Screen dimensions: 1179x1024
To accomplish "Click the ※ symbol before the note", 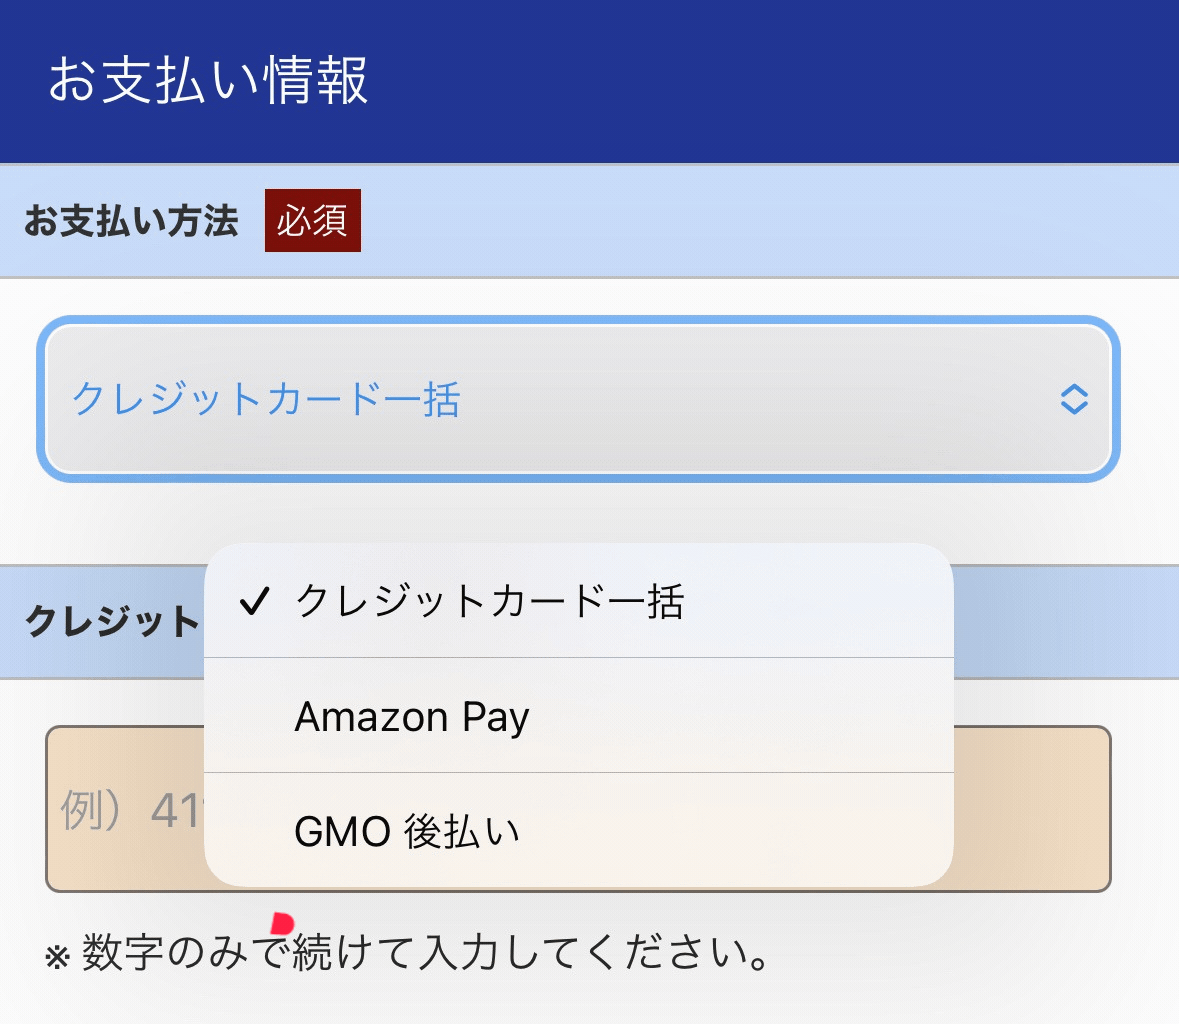I will point(57,957).
